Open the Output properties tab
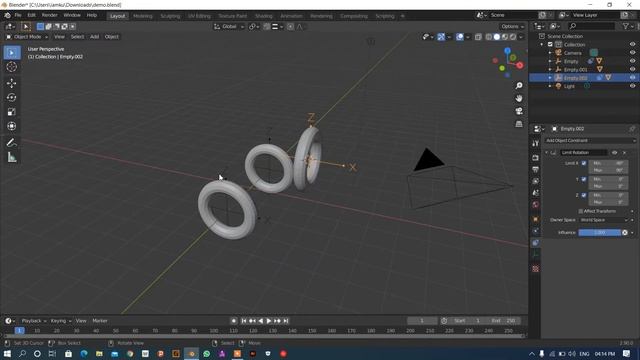Screen dimensions: 640x360 pos(536,169)
